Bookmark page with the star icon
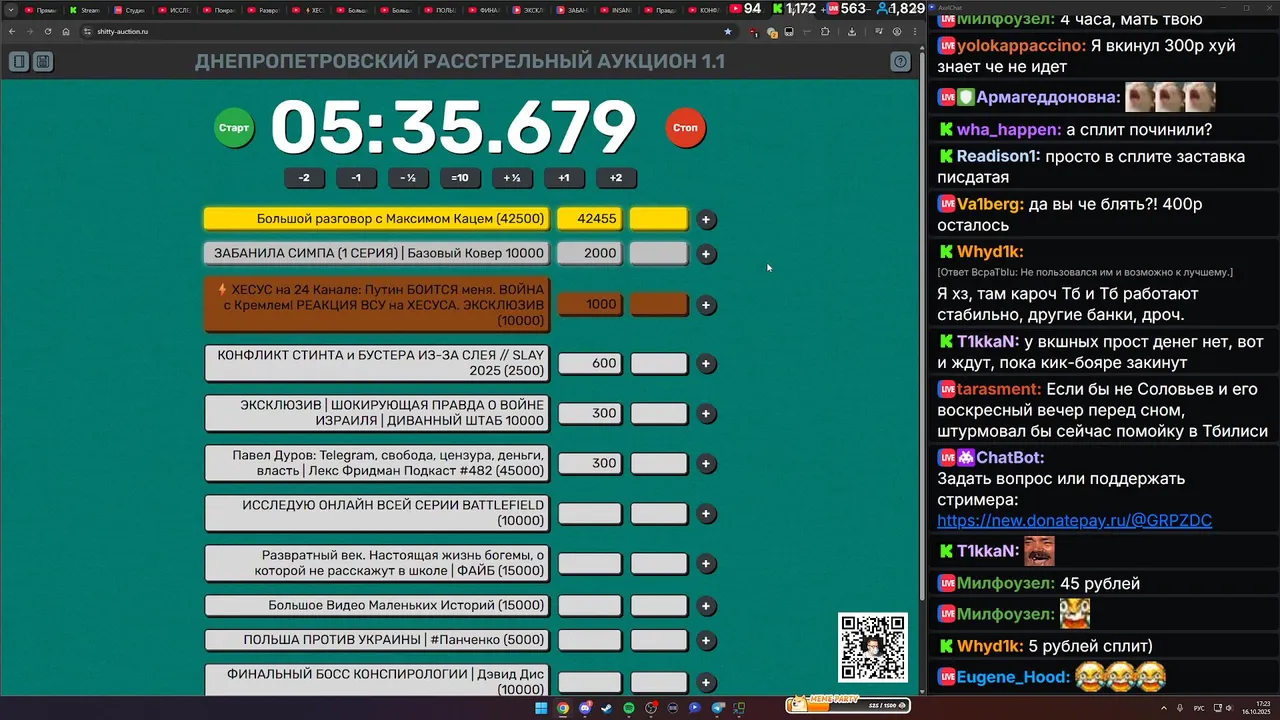 point(727,32)
